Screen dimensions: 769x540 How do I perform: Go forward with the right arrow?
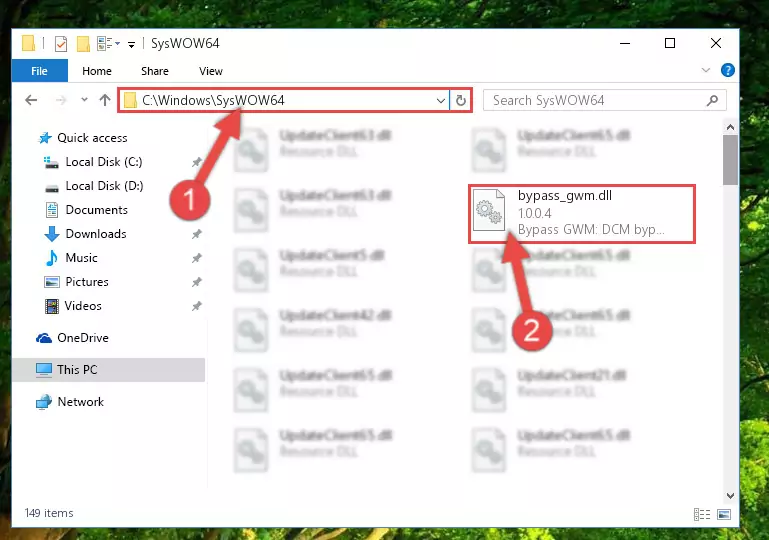[x=61, y=100]
